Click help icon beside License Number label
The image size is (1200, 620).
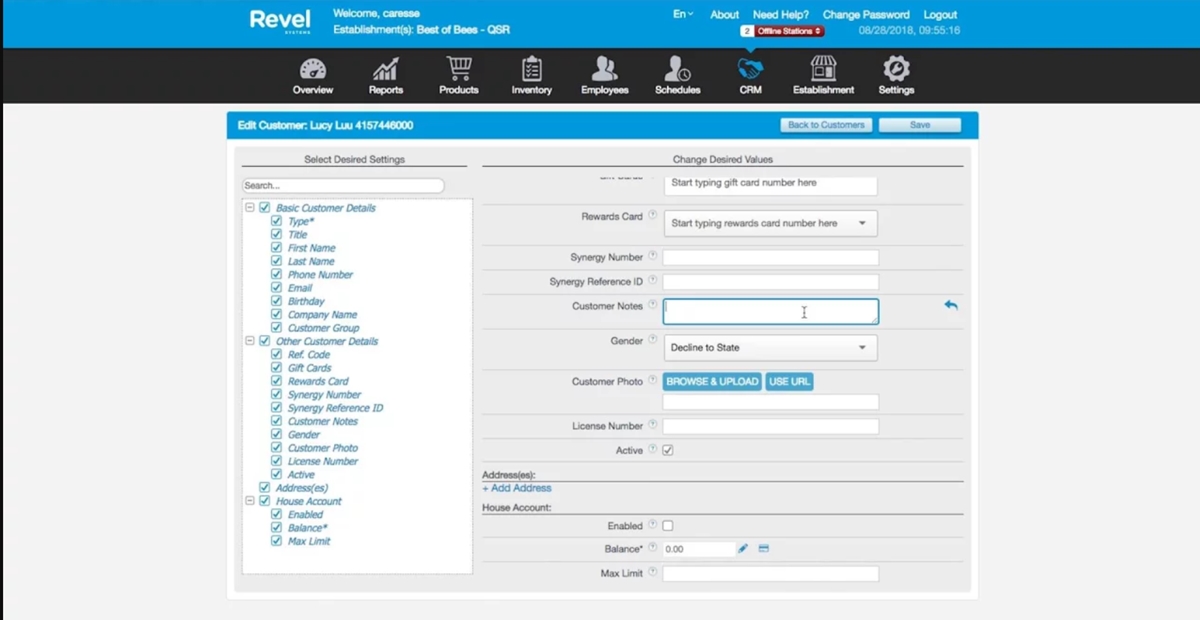[x=653, y=425]
